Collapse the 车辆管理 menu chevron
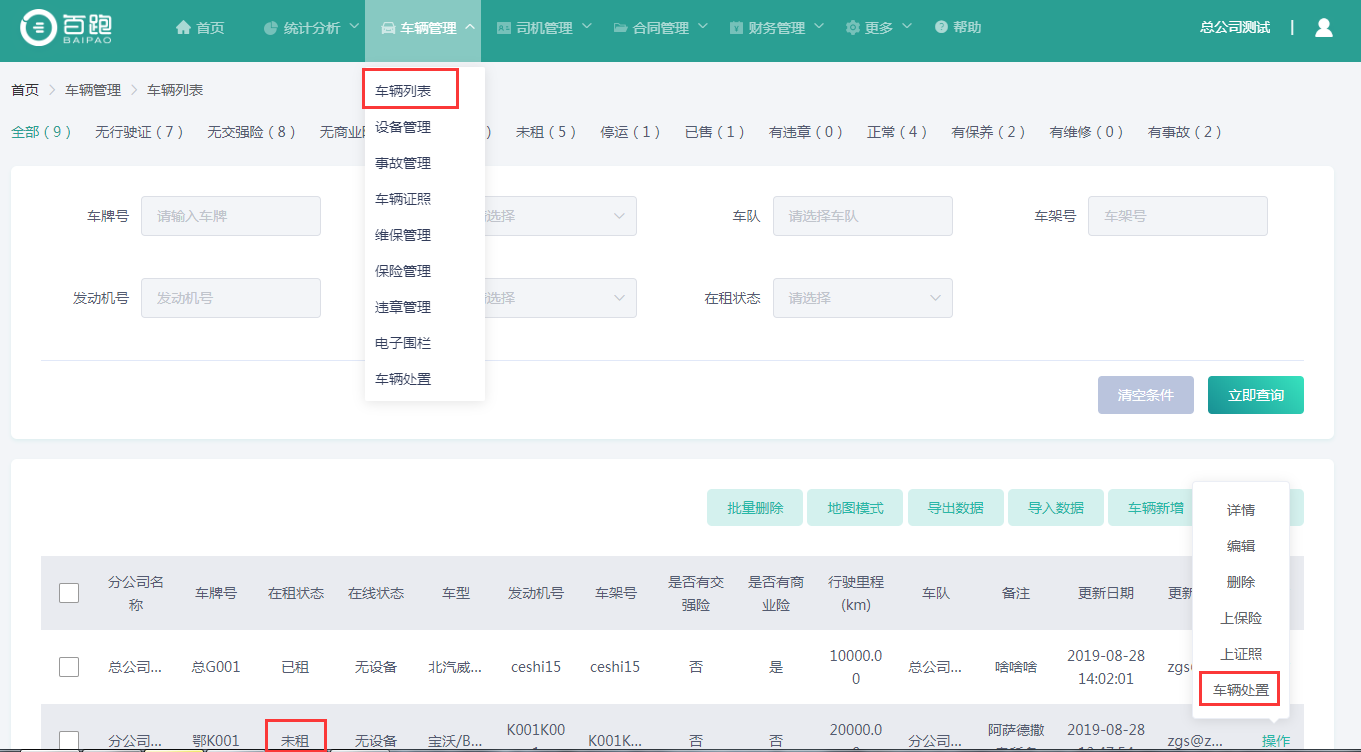 [x=470, y=27]
